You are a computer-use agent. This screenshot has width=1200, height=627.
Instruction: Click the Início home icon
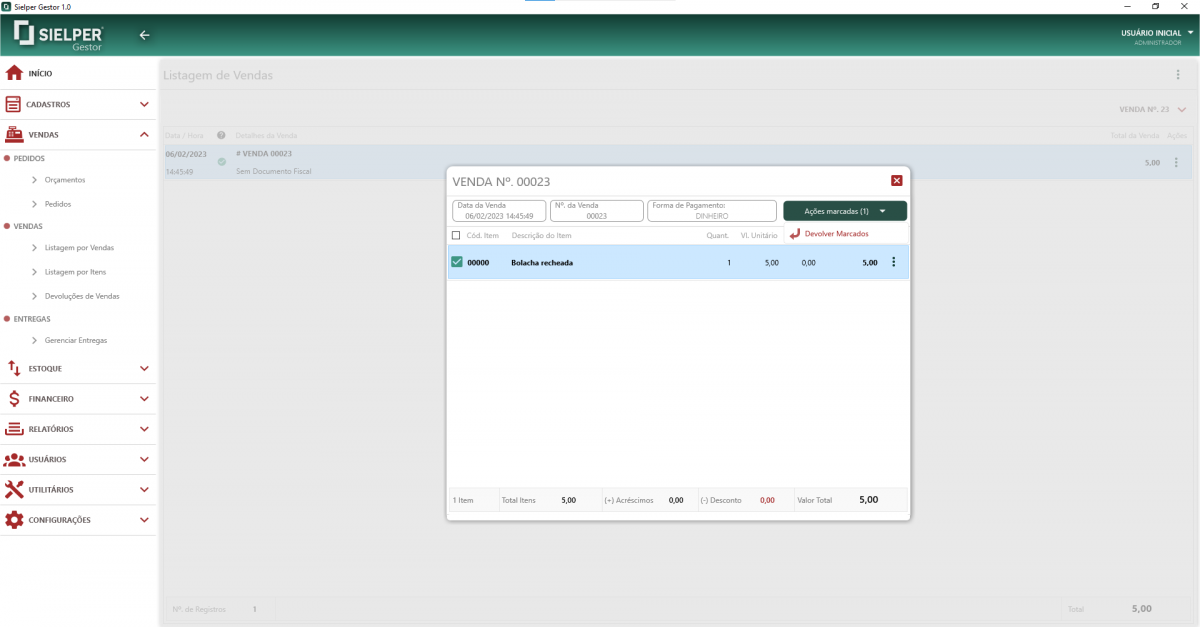point(14,73)
